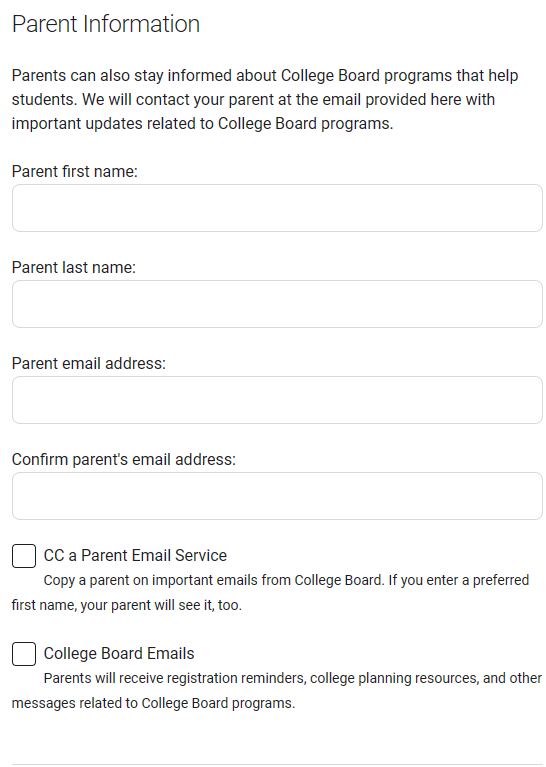Click the 'Confirm parent's email address:' label

point(124,459)
